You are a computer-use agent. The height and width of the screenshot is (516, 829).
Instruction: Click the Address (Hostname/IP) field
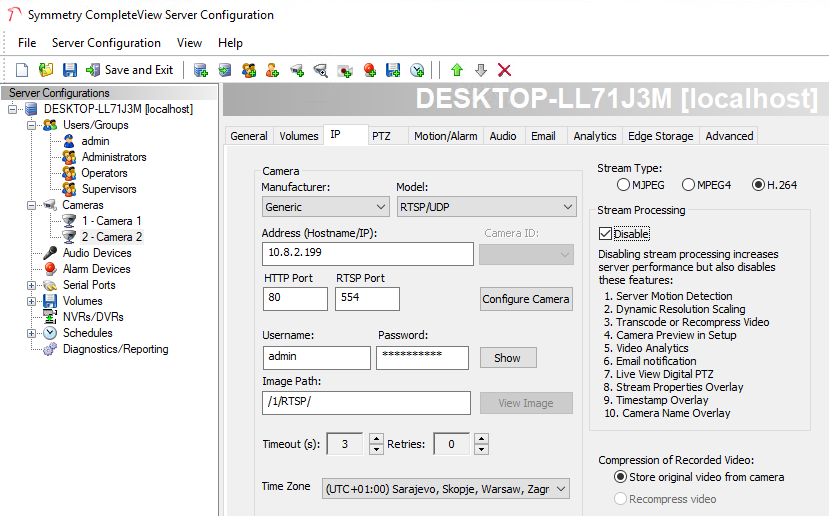coord(367,254)
